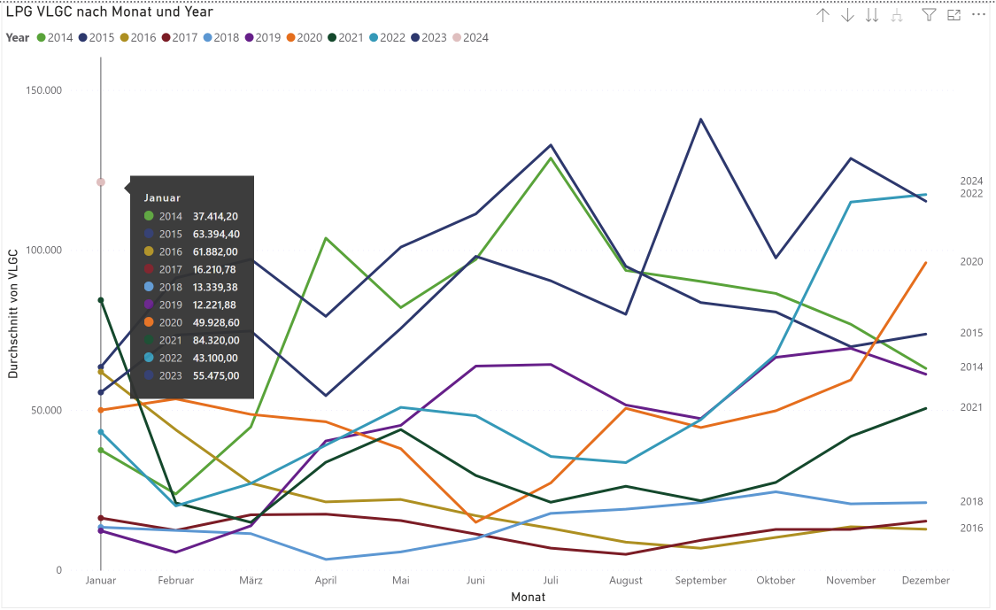Image resolution: width=996 pixels, height=610 pixels.
Task: Click the 2022 legend marker
Action: coord(375,38)
